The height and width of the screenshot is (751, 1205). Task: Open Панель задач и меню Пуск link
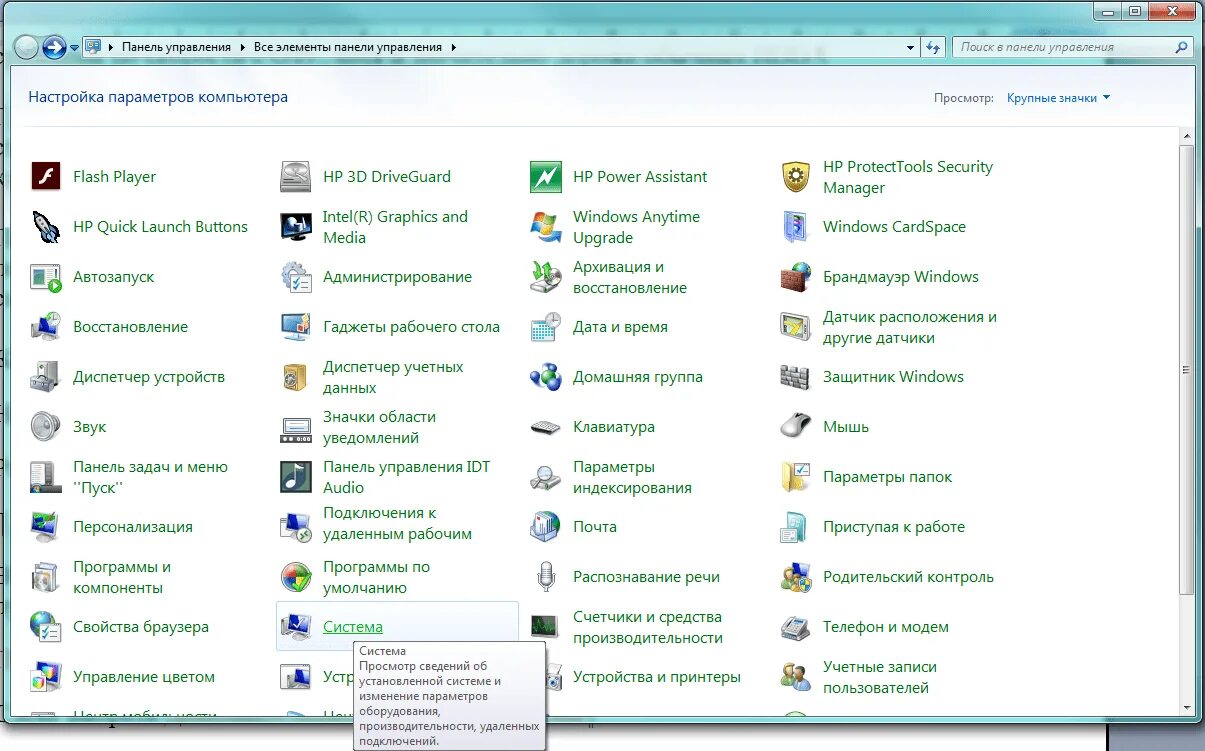pos(150,477)
